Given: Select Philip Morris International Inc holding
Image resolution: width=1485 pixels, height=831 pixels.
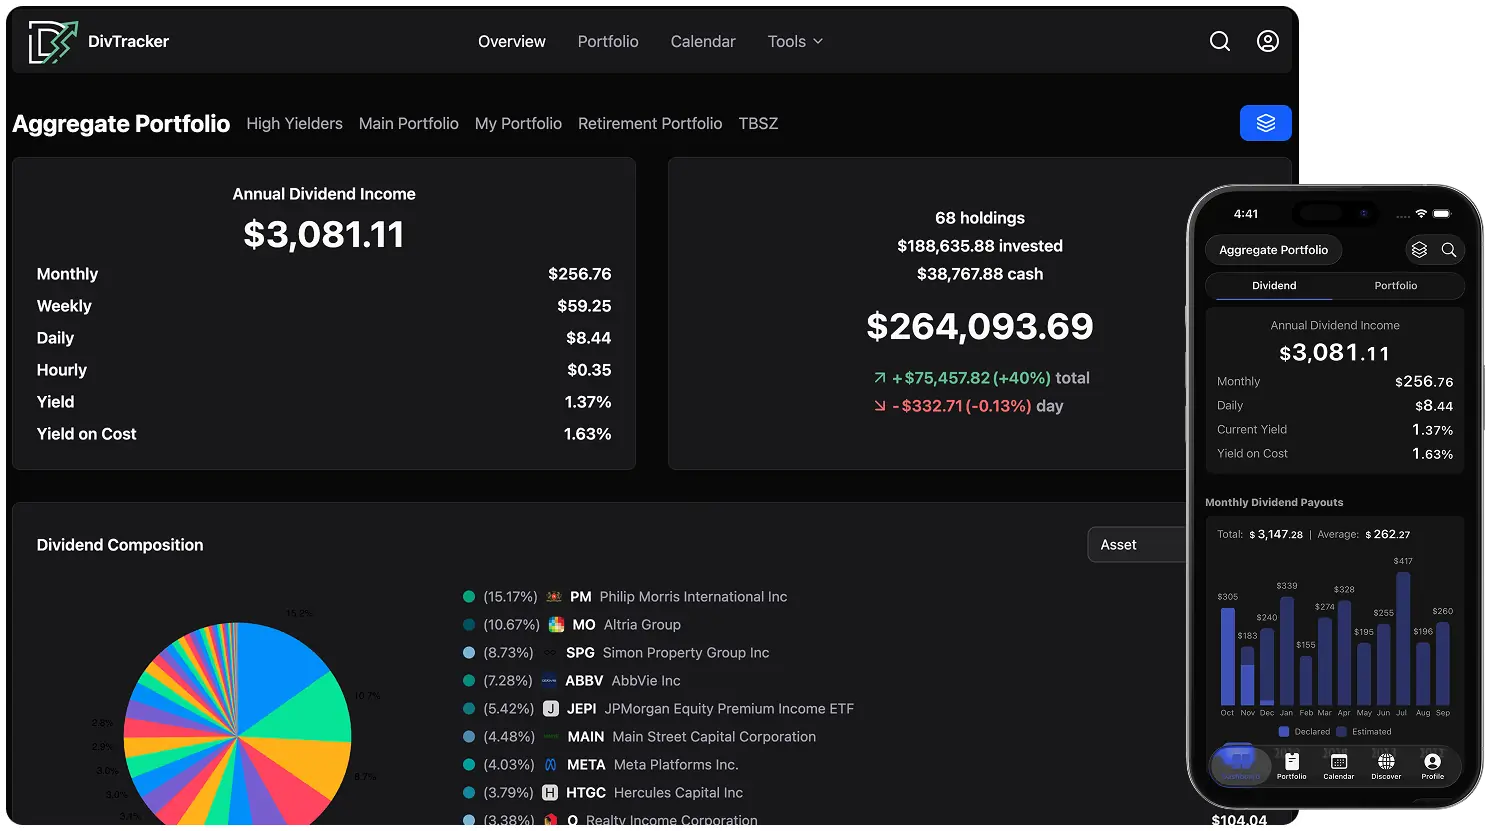Looking at the screenshot, I should click(692, 597).
